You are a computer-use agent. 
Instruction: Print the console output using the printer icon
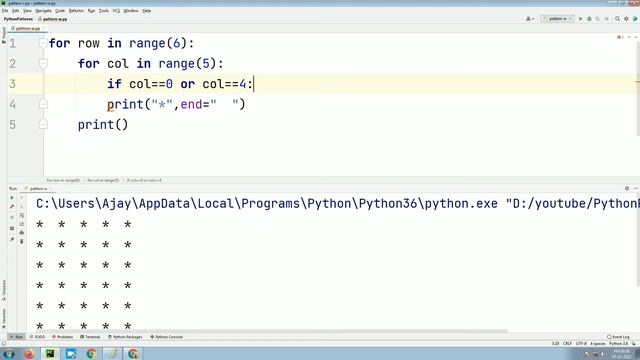[22, 233]
